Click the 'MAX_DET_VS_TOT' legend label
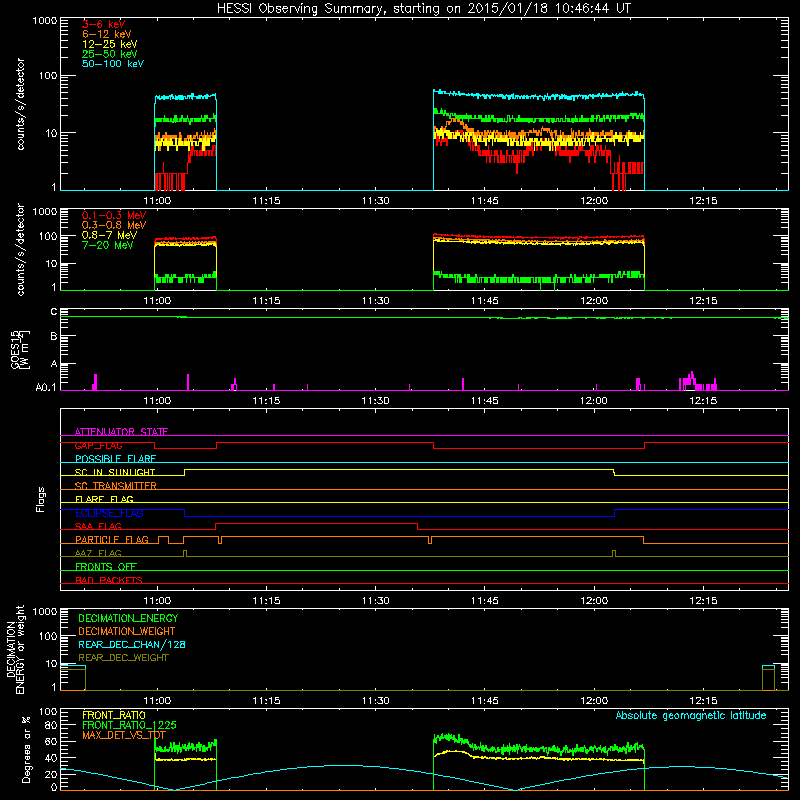The height and width of the screenshot is (800, 800). click(x=124, y=735)
